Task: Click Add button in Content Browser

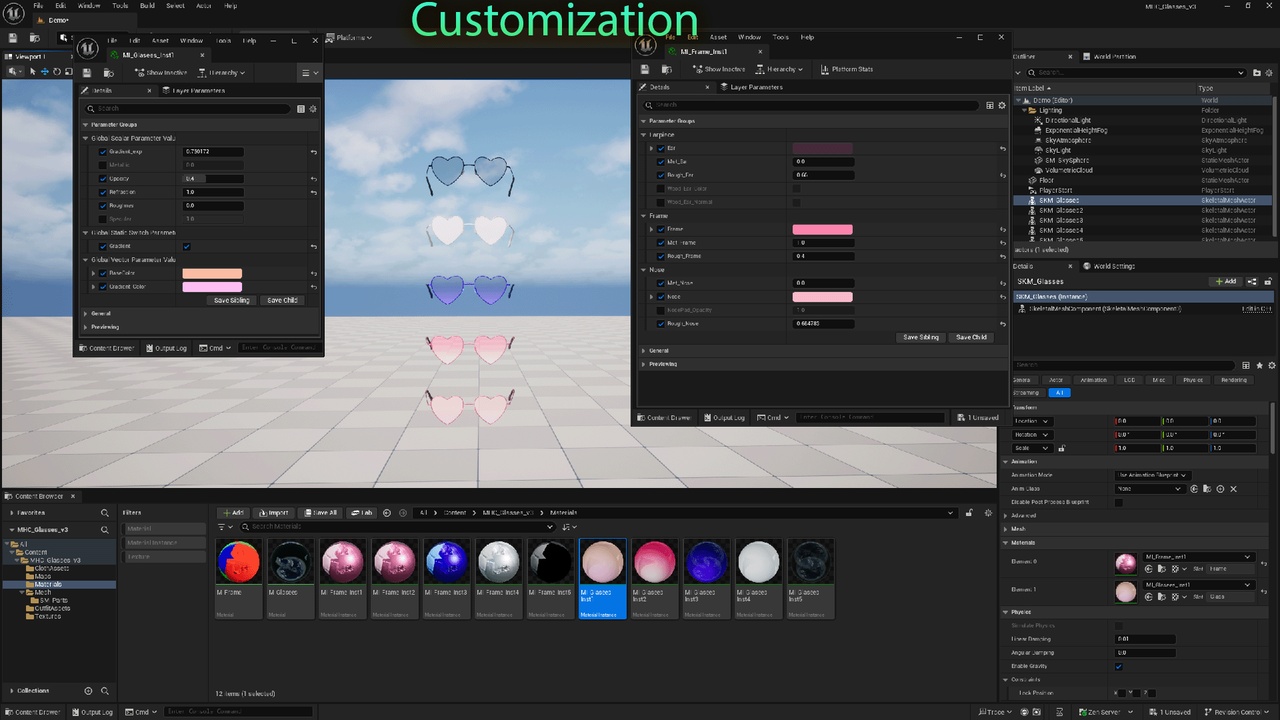Action: pyautogui.click(x=233, y=513)
